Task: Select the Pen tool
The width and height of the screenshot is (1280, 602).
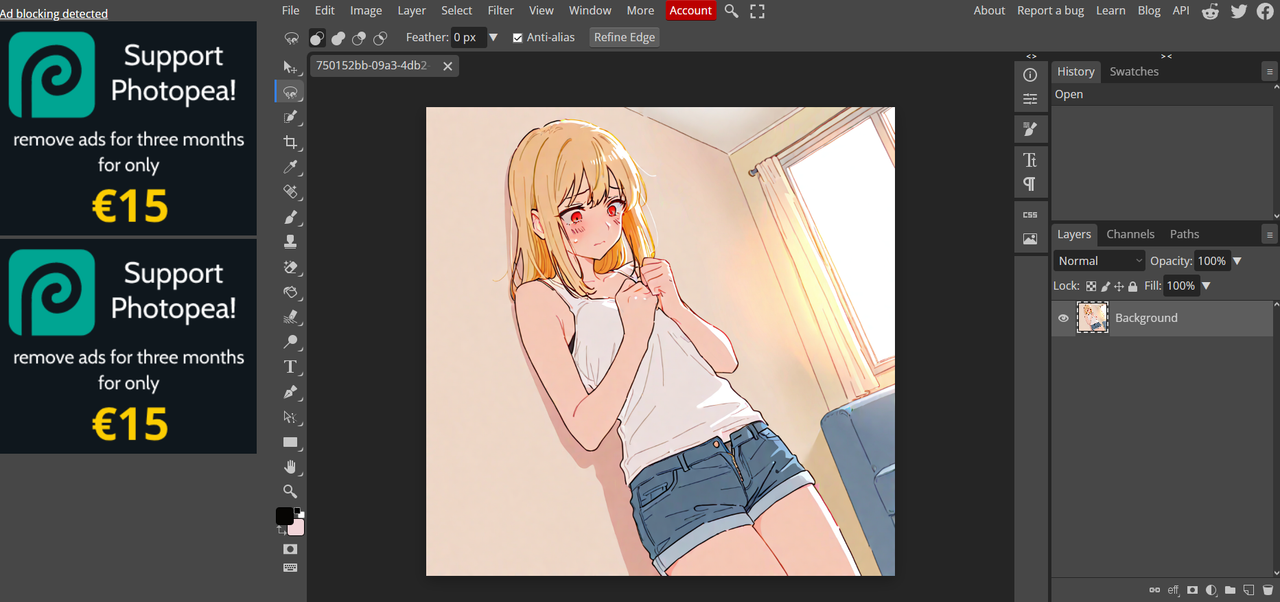Action: (290, 392)
